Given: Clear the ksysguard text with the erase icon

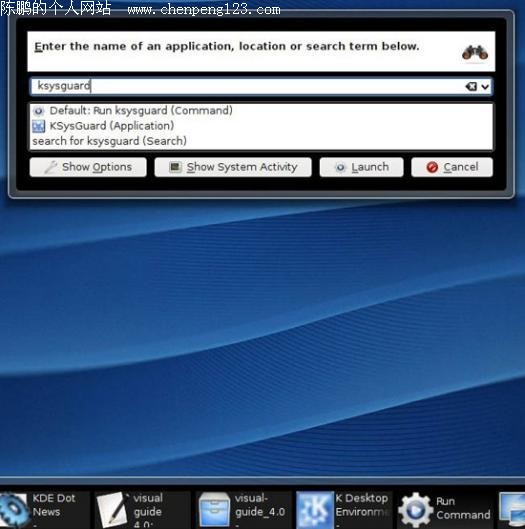Looking at the screenshot, I should point(471,87).
